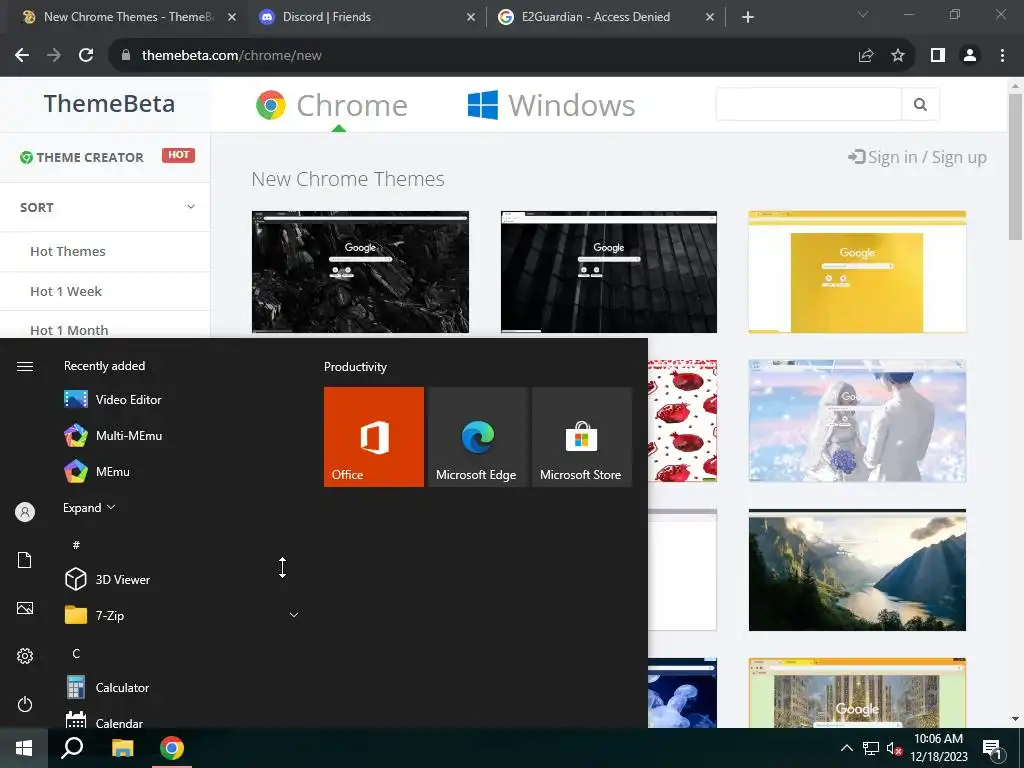Open the yellow gold theme thumbnail

857,272
